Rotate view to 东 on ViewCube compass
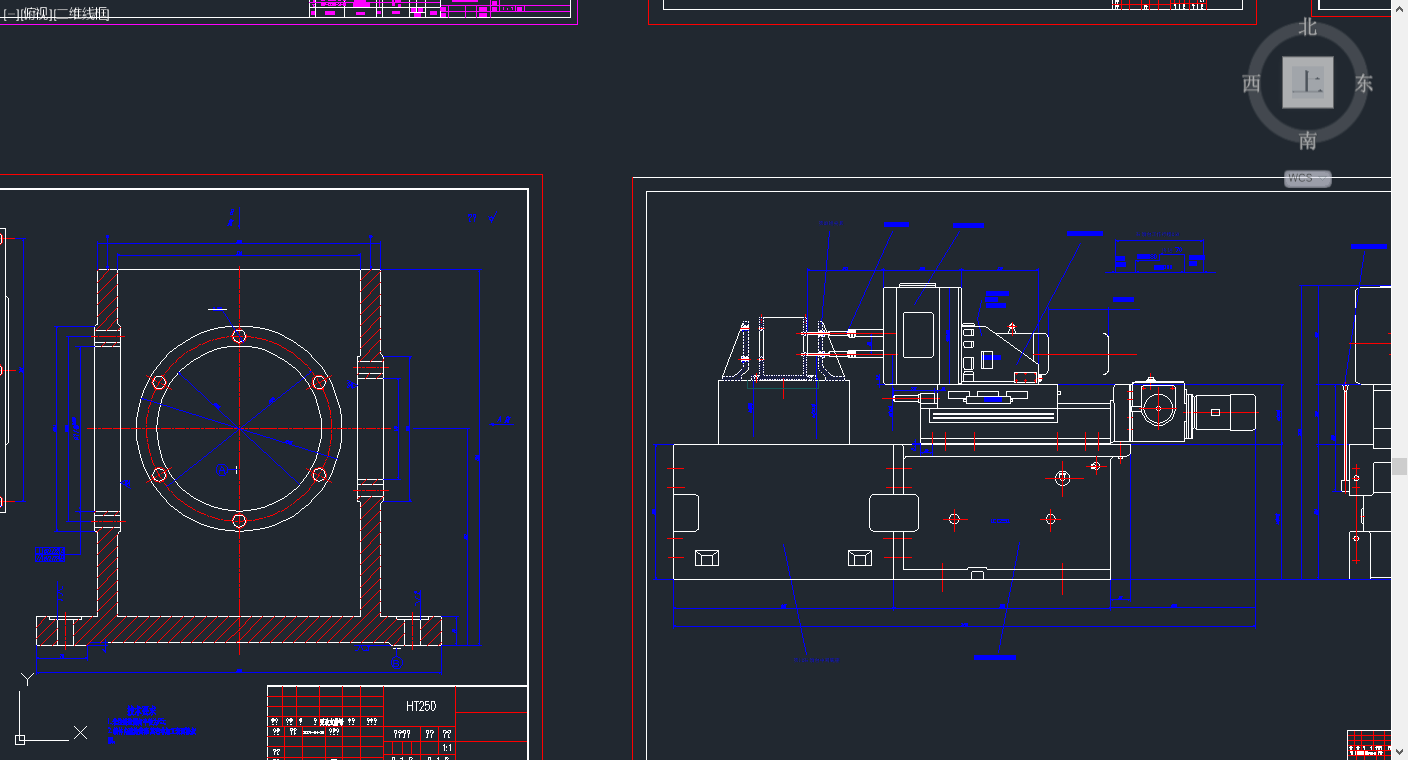 (x=1364, y=84)
